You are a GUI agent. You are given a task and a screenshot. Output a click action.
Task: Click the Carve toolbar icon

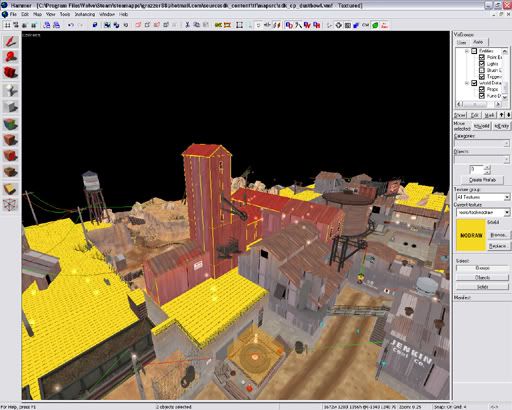pyautogui.click(x=95, y=25)
